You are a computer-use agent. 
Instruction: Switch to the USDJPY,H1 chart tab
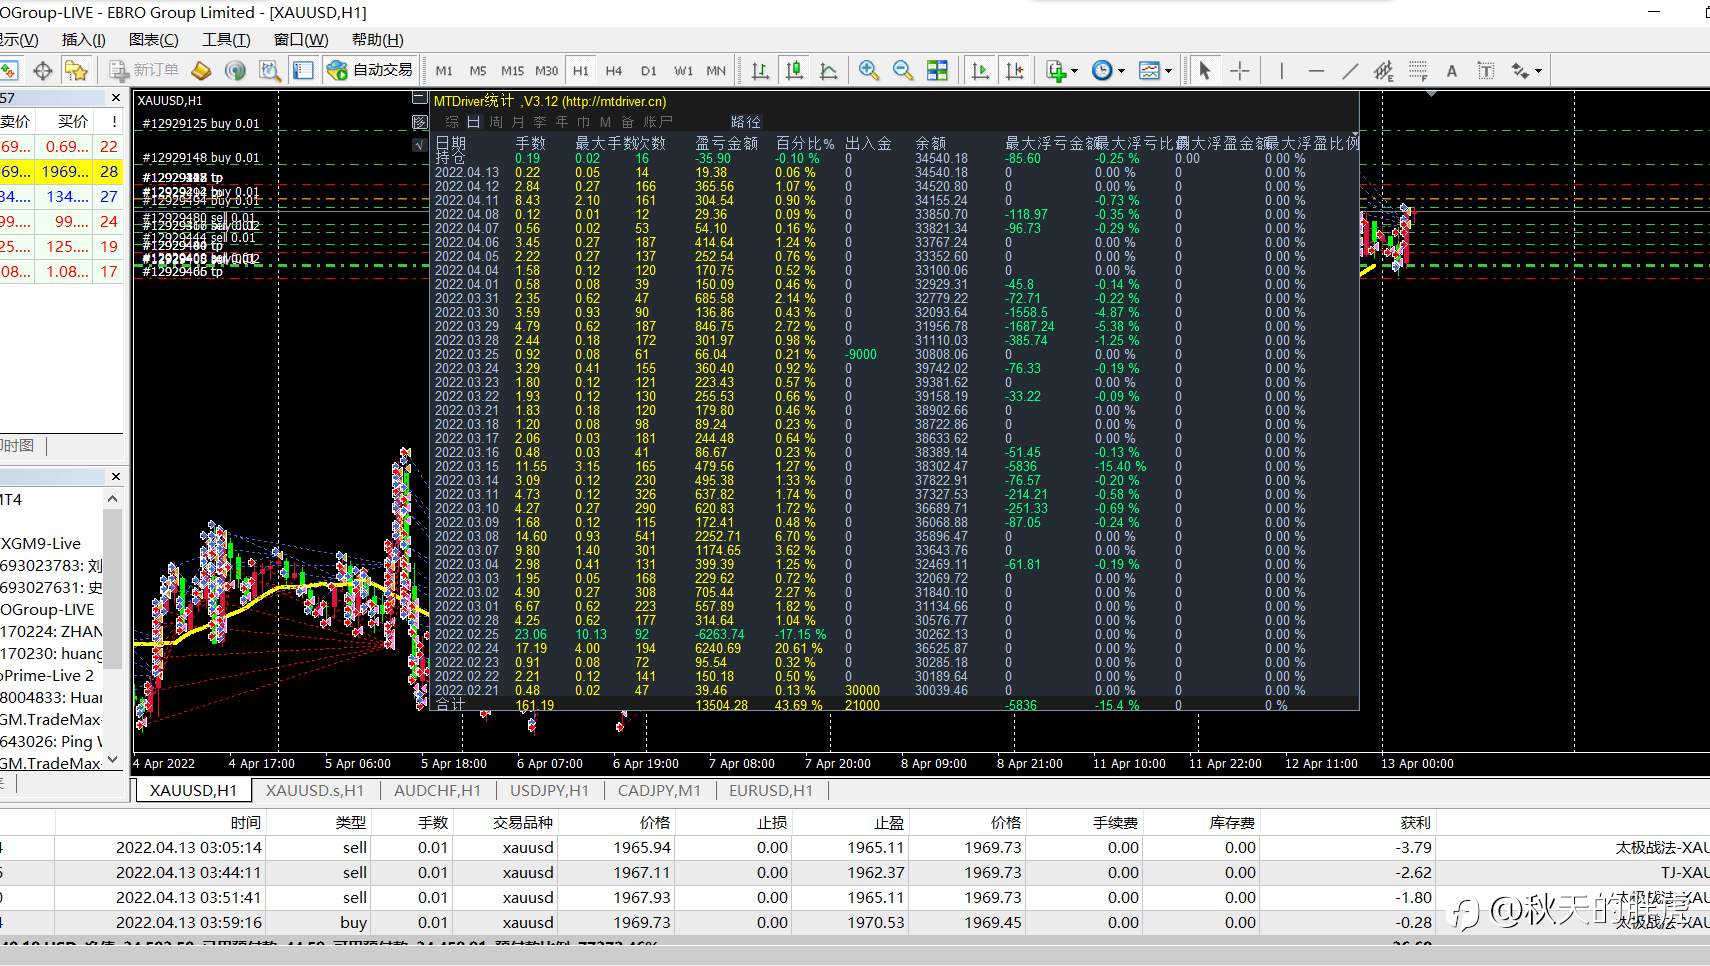tap(549, 790)
